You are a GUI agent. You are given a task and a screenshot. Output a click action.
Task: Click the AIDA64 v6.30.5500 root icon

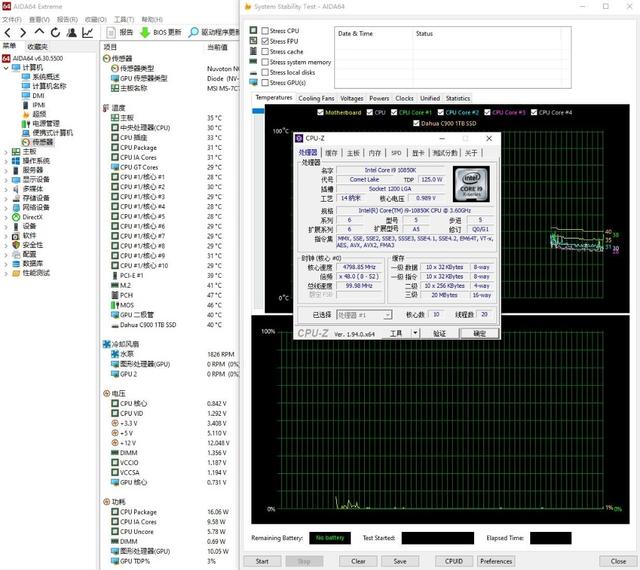pyautogui.click(x=6, y=58)
